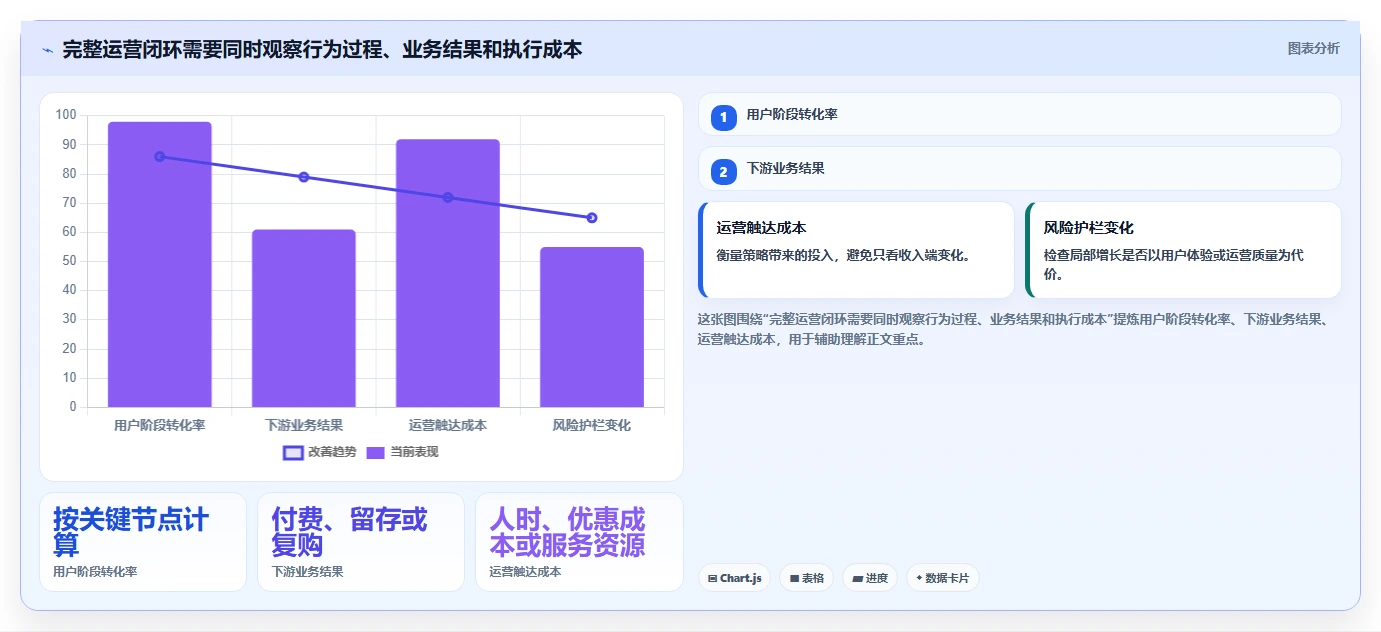Open list item 用户阶段转化率

[1019, 114]
